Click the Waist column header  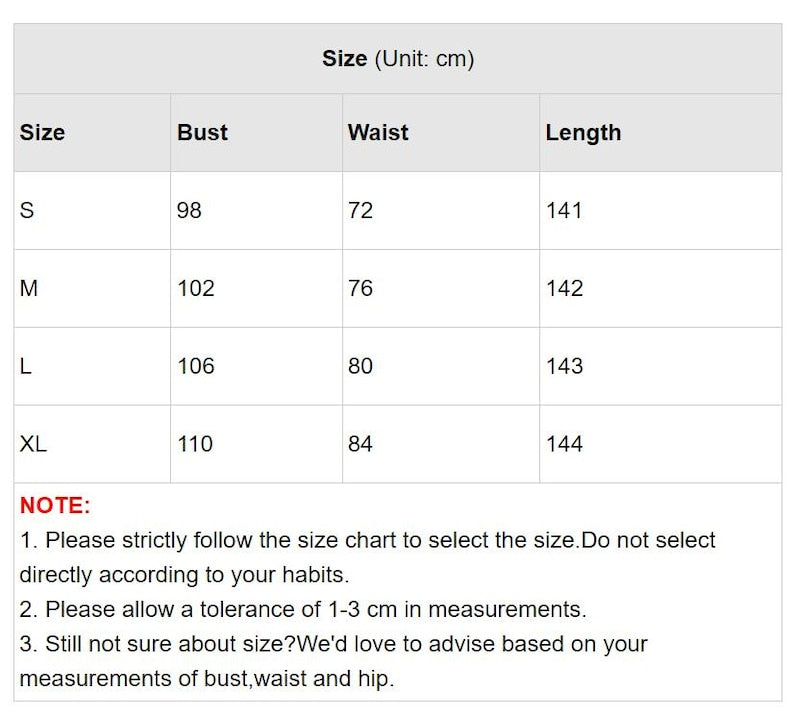(378, 133)
